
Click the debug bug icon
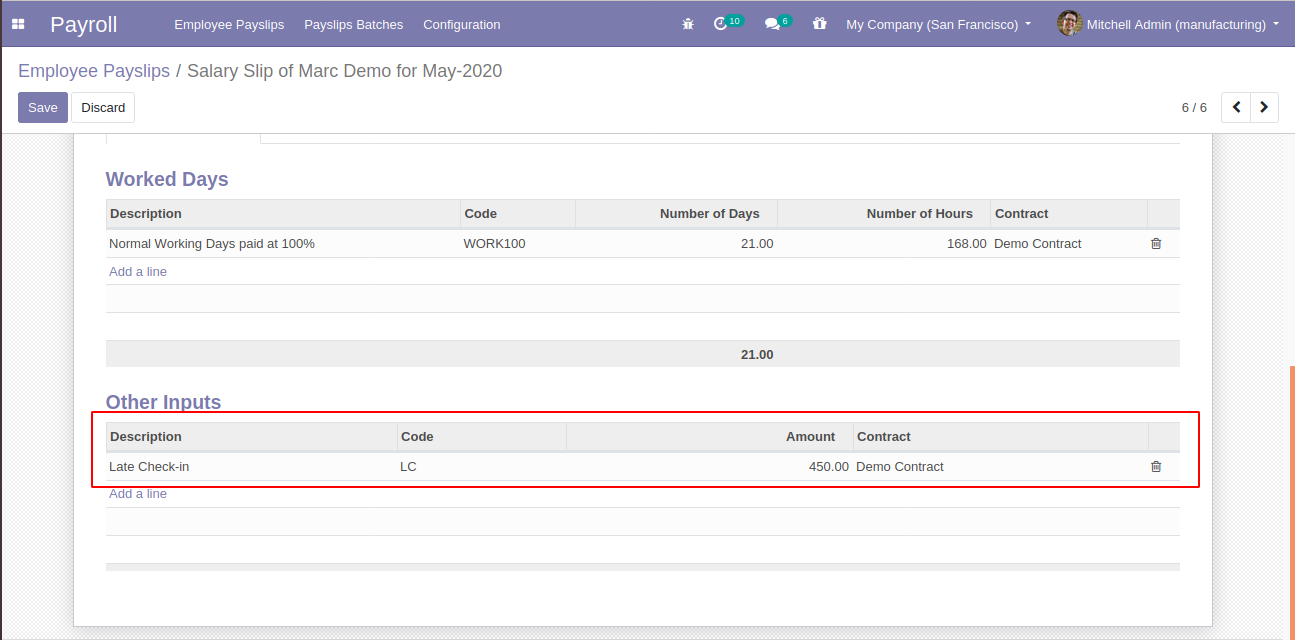[x=688, y=24]
